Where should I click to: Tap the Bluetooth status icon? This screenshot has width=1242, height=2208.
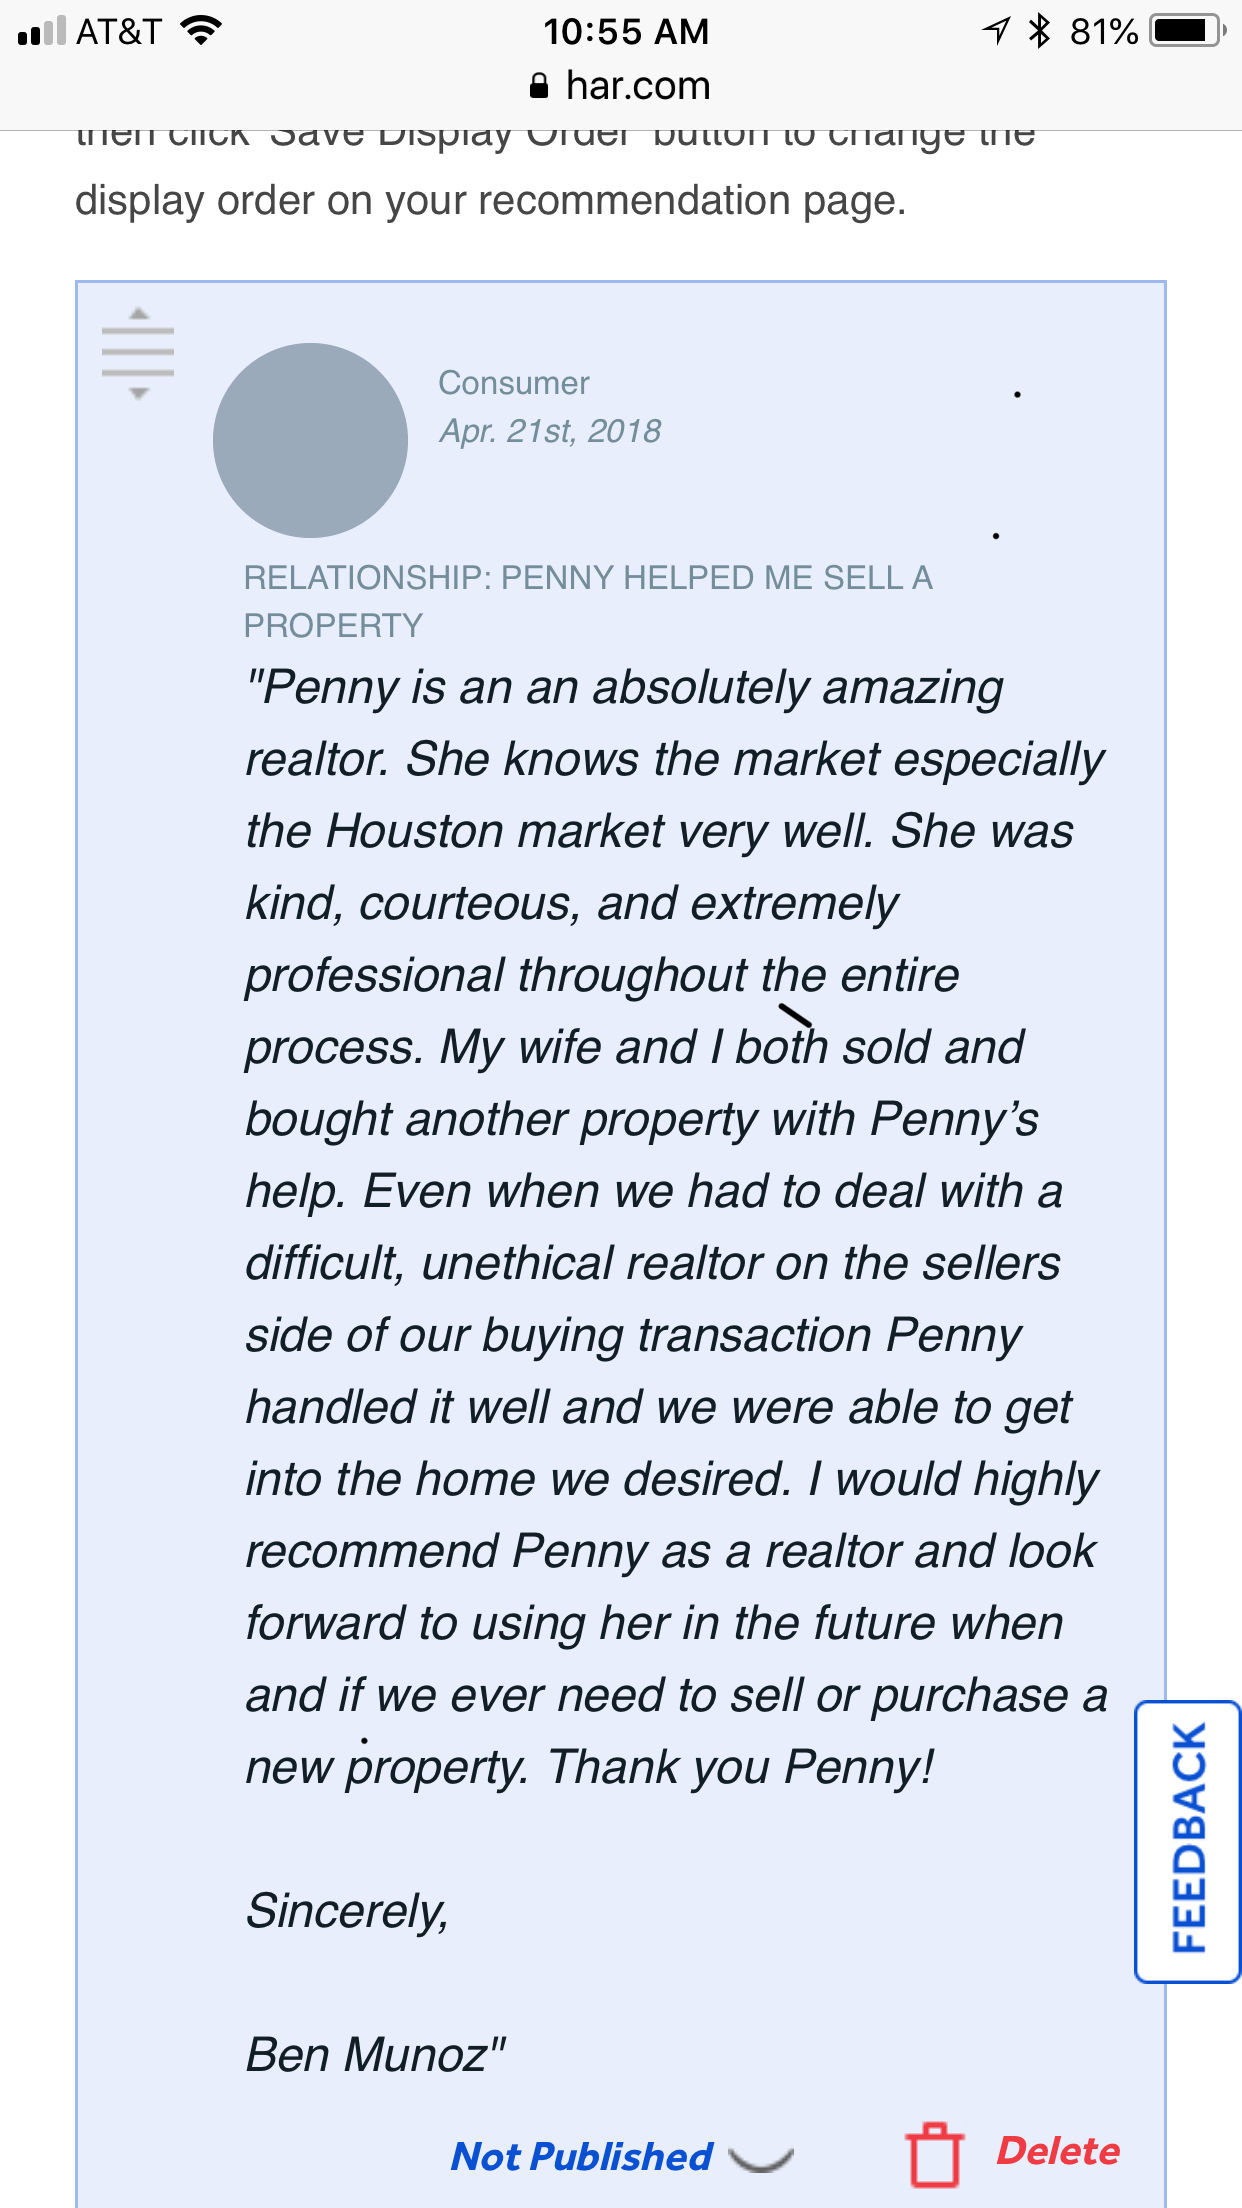[1040, 31]
